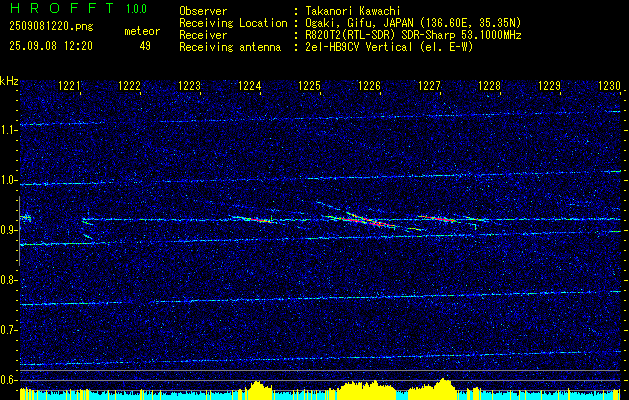The width and height of the screenshot is (629, 400).
Task: Click the meteor count 49
Action: [x=145, y=46]
